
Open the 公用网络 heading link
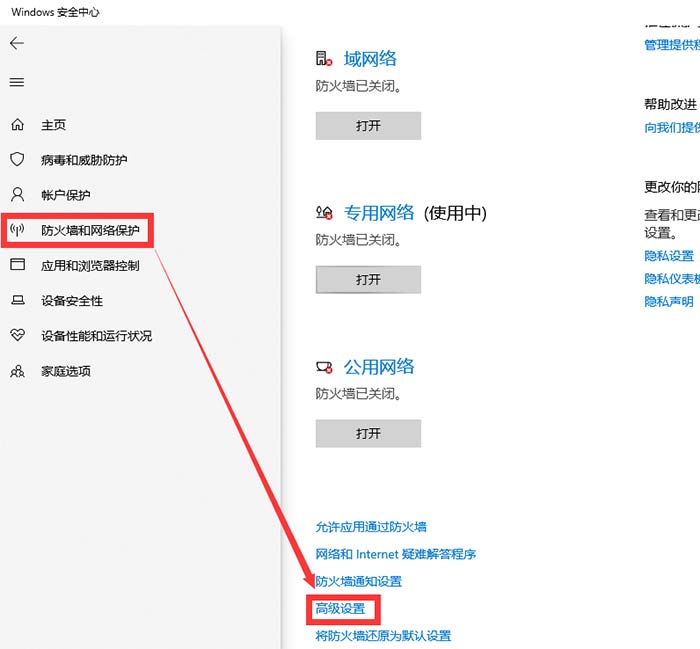pyautogui.click(x=379, y=367)
